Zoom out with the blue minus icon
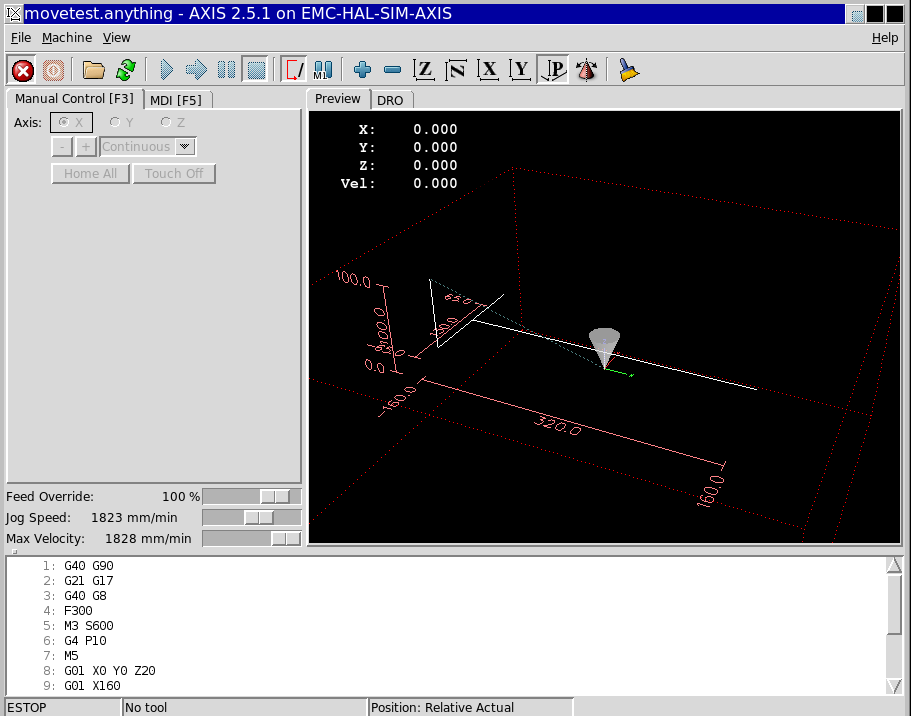The height and width of the screenshot is (716, 911). (393, 70)
